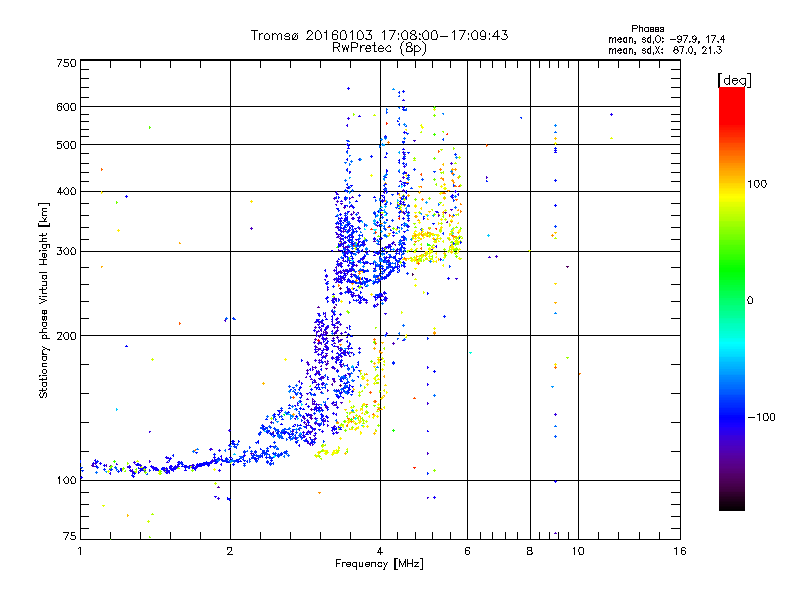Click the x-axis tick label '8'

(530, 551)
